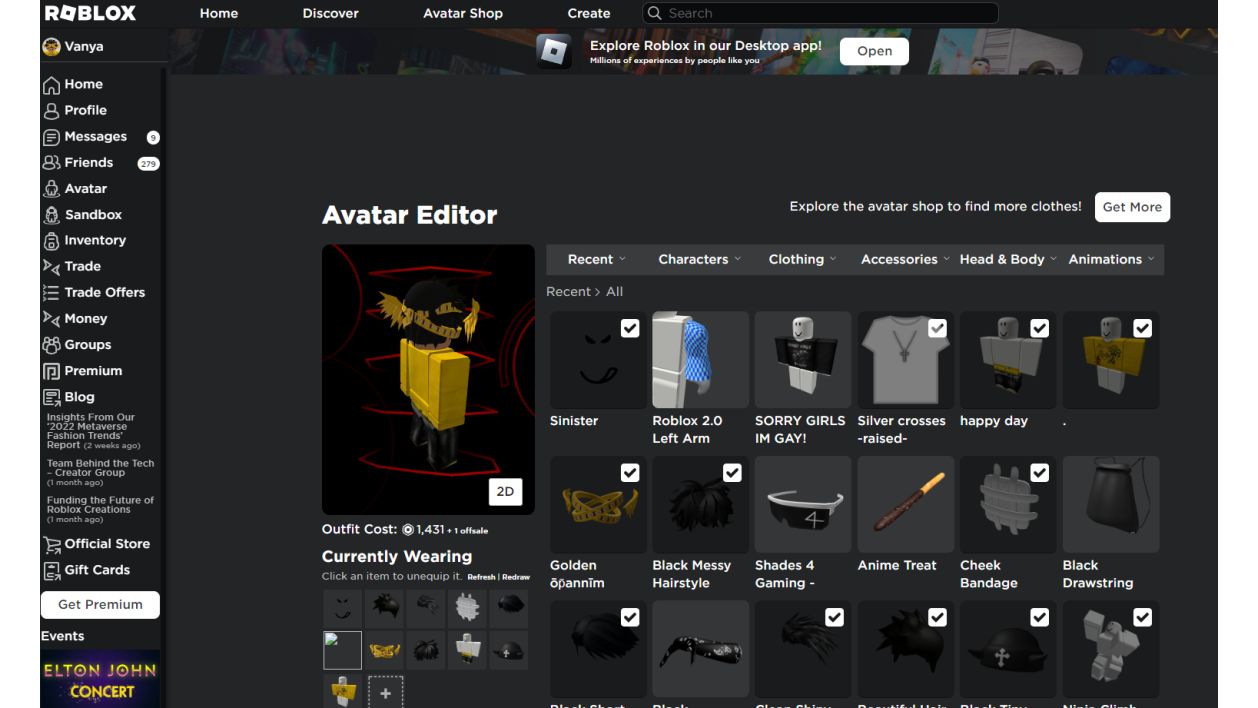Unequip the cheek bandage in Currently Wearing
The width and height of the screenshot is (1258, 708).
point(467,608)
